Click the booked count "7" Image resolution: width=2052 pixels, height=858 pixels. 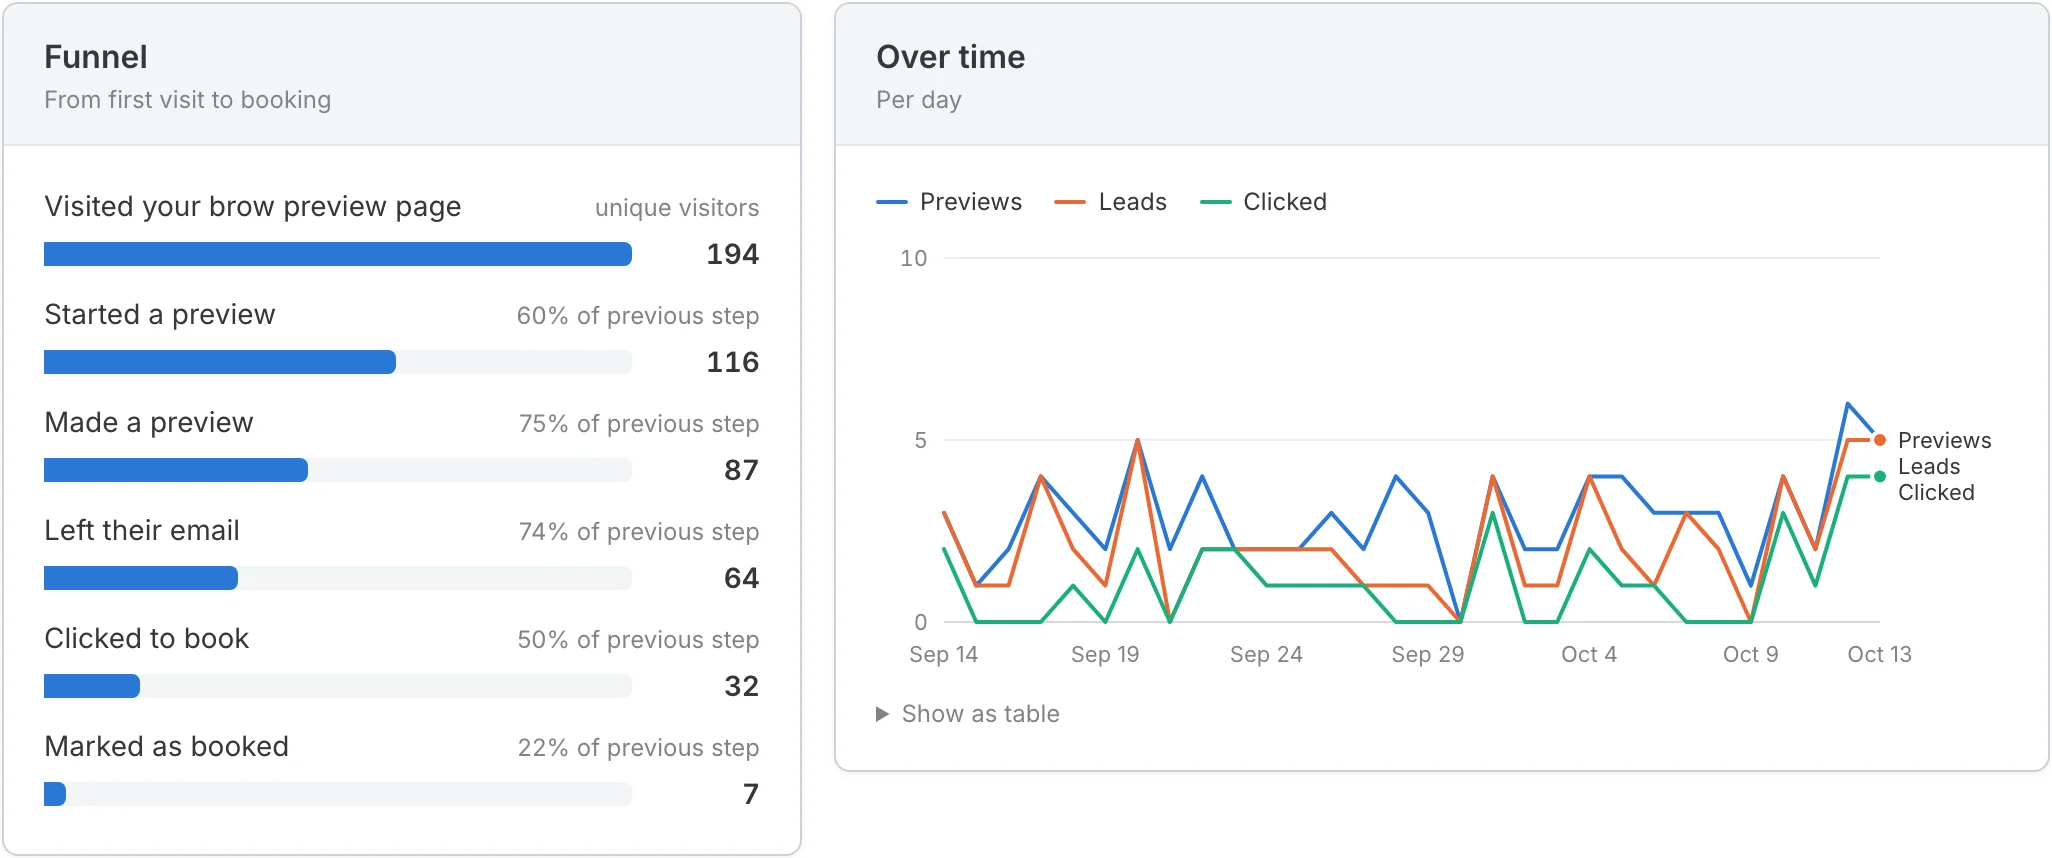coord(751,794)
